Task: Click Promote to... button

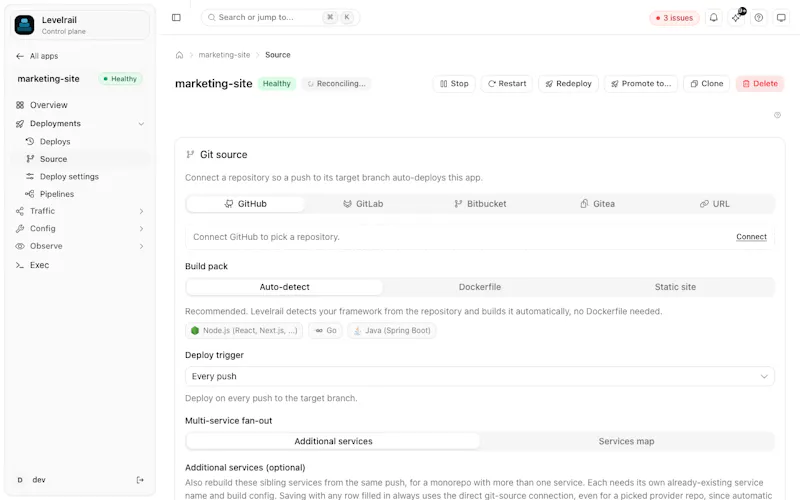Action: point(641,84)
